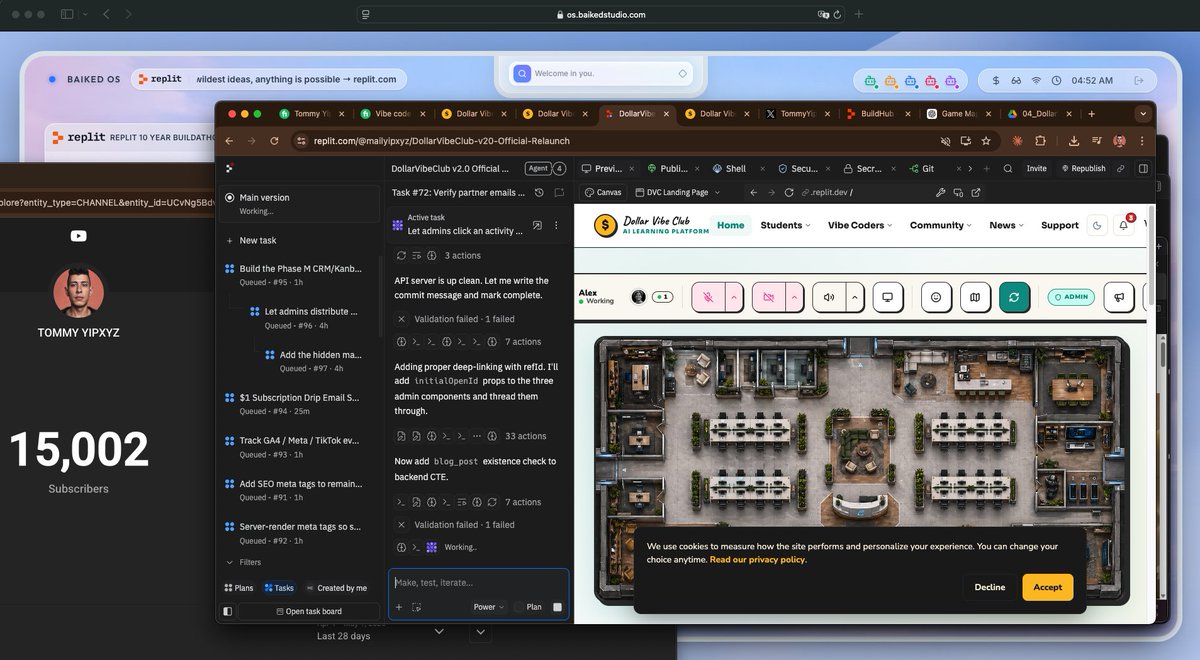Toggle the camera off button
Screen dimensions: 1200x660
tap(768, 297)
